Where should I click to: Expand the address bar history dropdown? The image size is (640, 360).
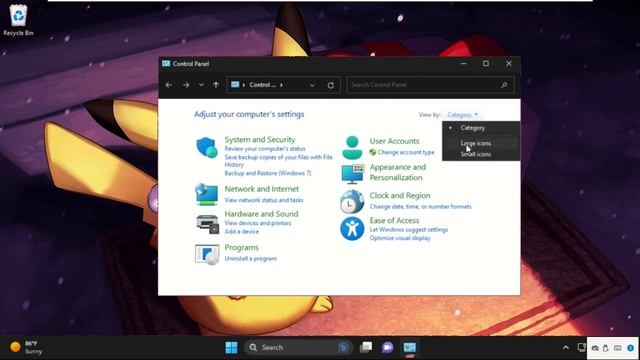pos(312,85)
